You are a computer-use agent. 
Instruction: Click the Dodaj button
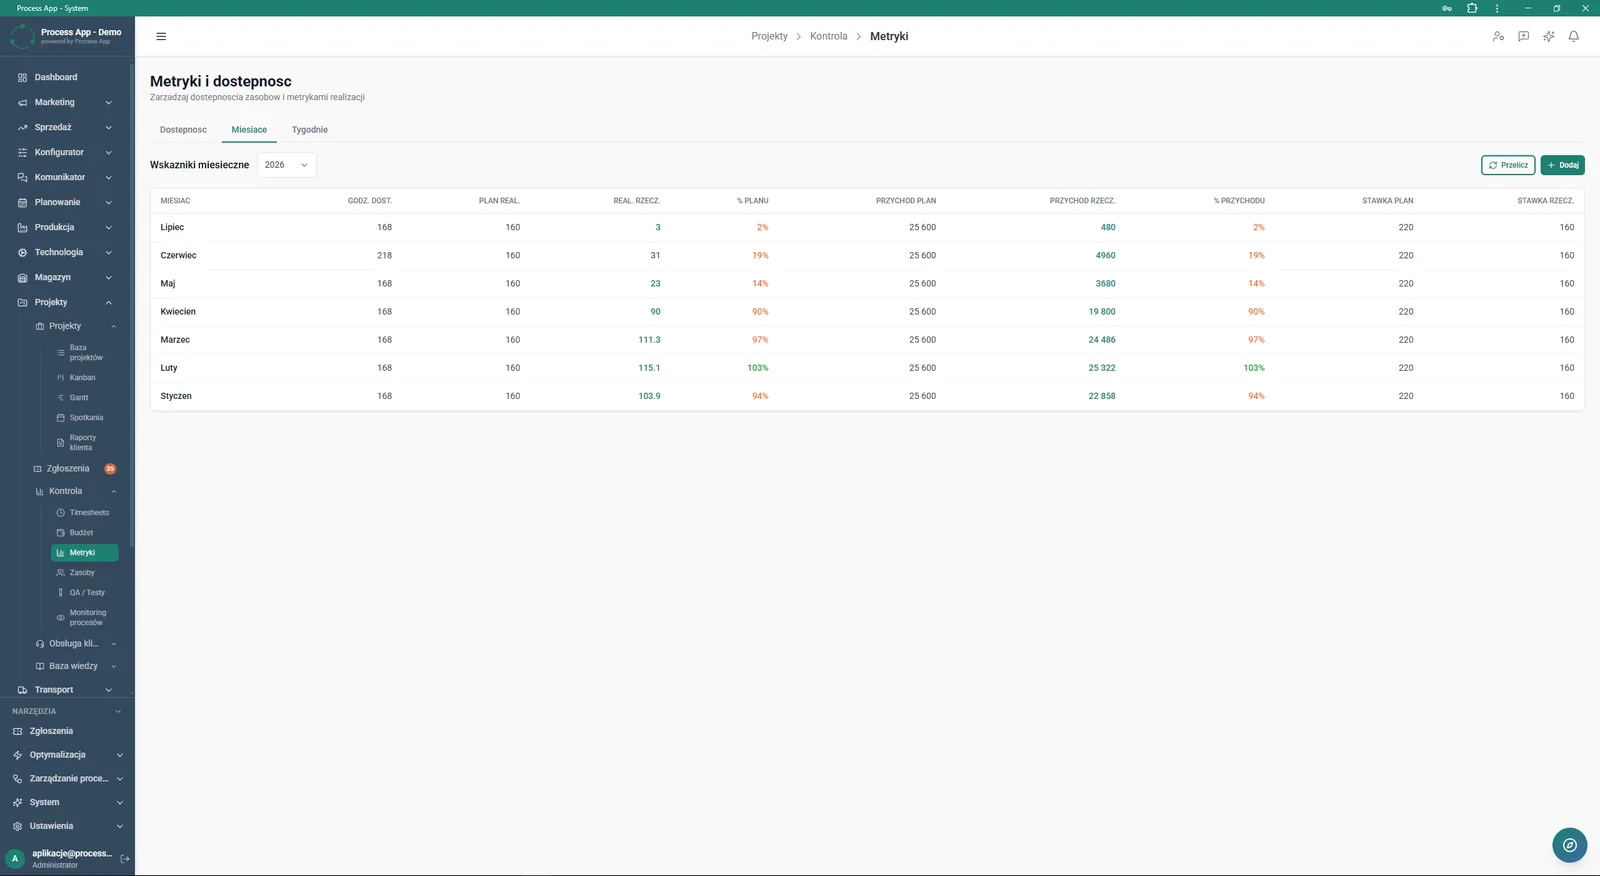(1563, 165)
